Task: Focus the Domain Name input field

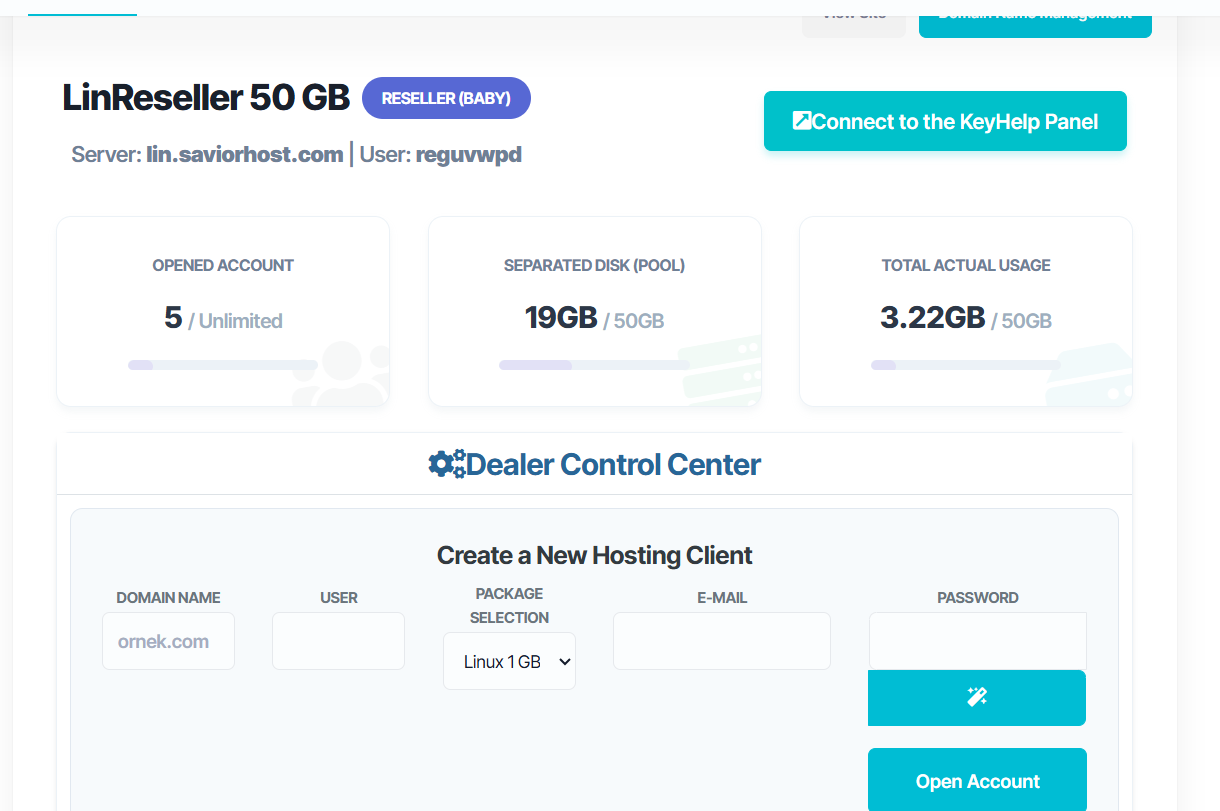Action: [x=168, y=641]
